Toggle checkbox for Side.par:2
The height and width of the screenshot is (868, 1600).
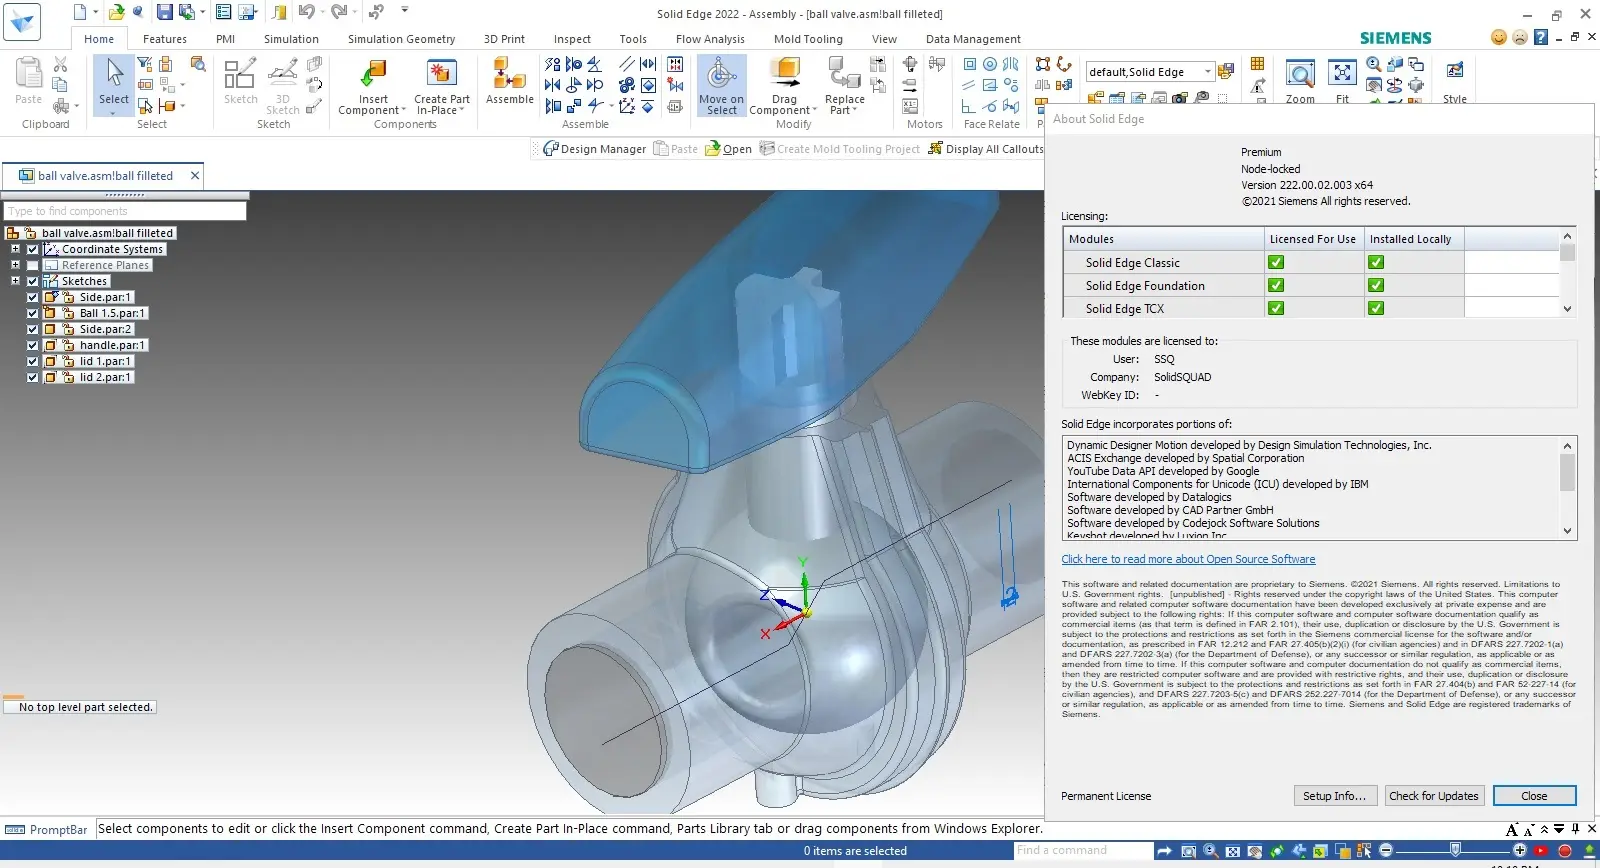coord(33,329)
